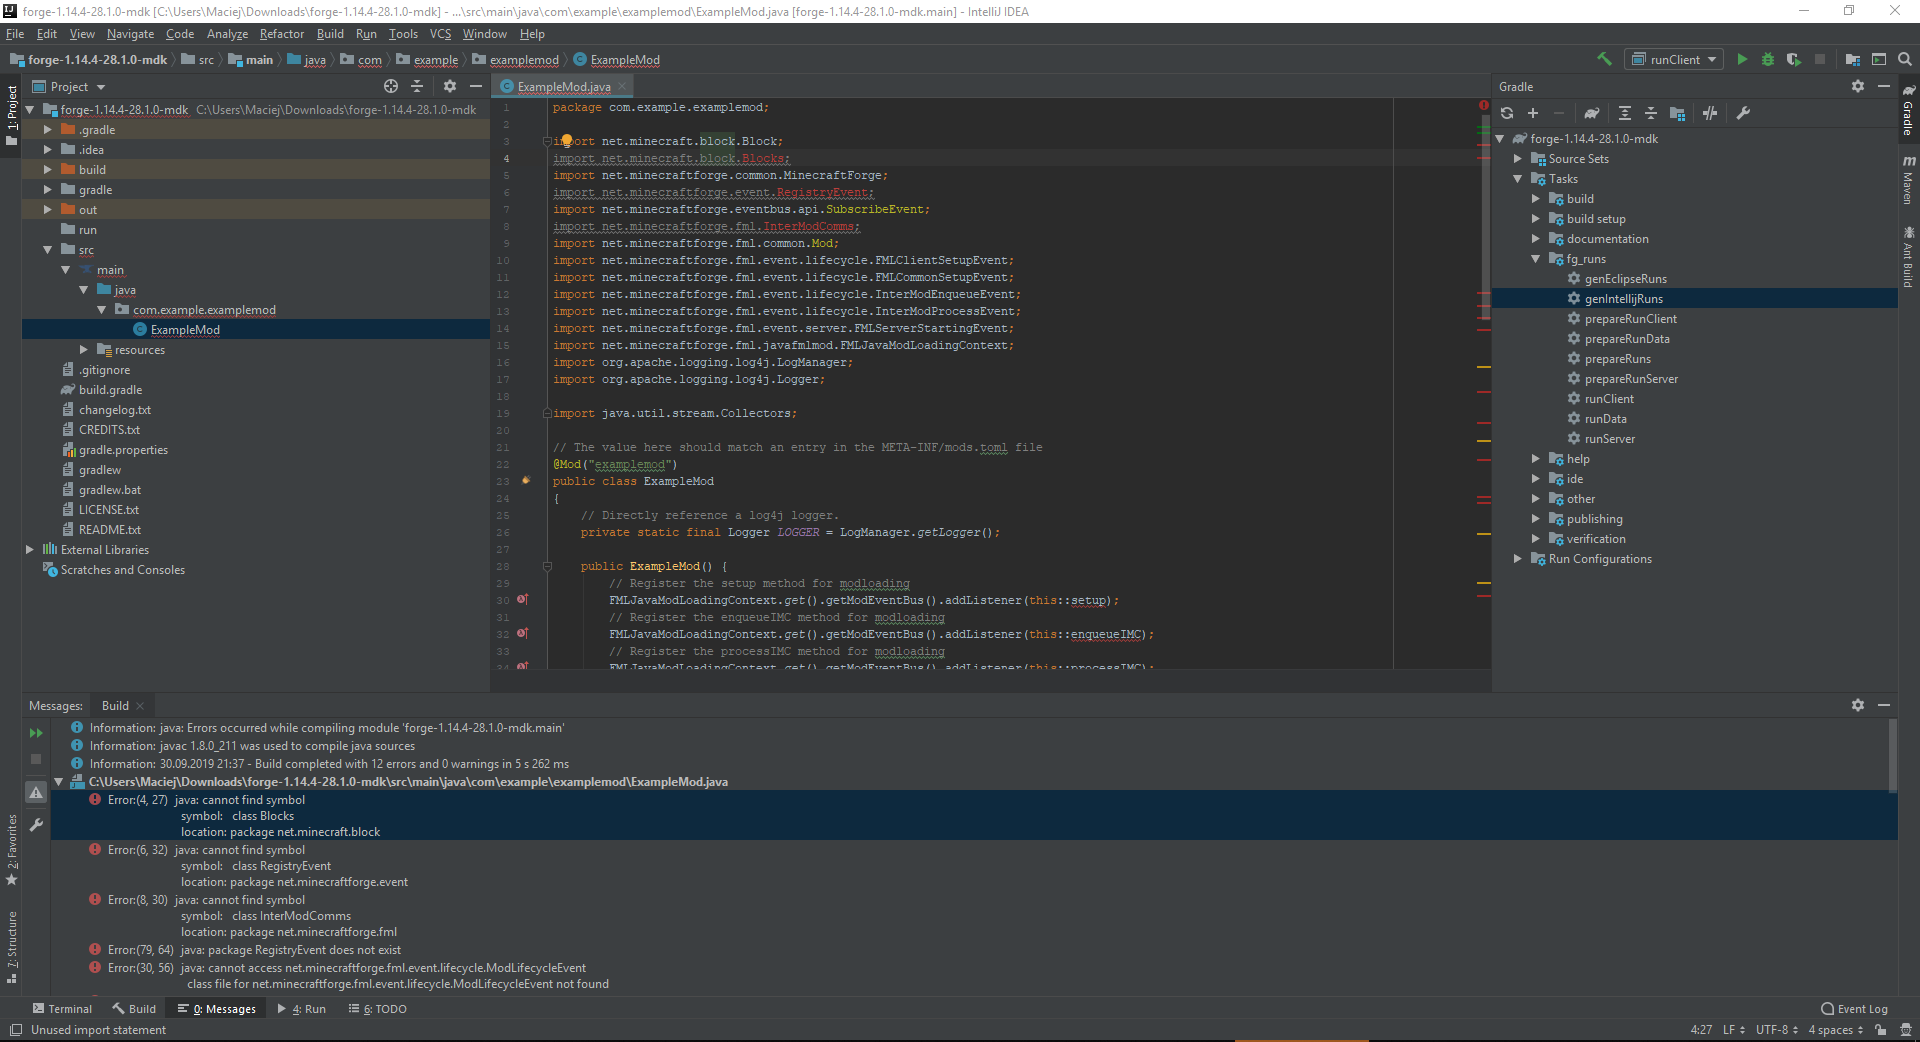The height and width of the screenshot is (1042, 1920).
Task: Run the runClient configuration with play icon
Action: [x=1742, y=59]
